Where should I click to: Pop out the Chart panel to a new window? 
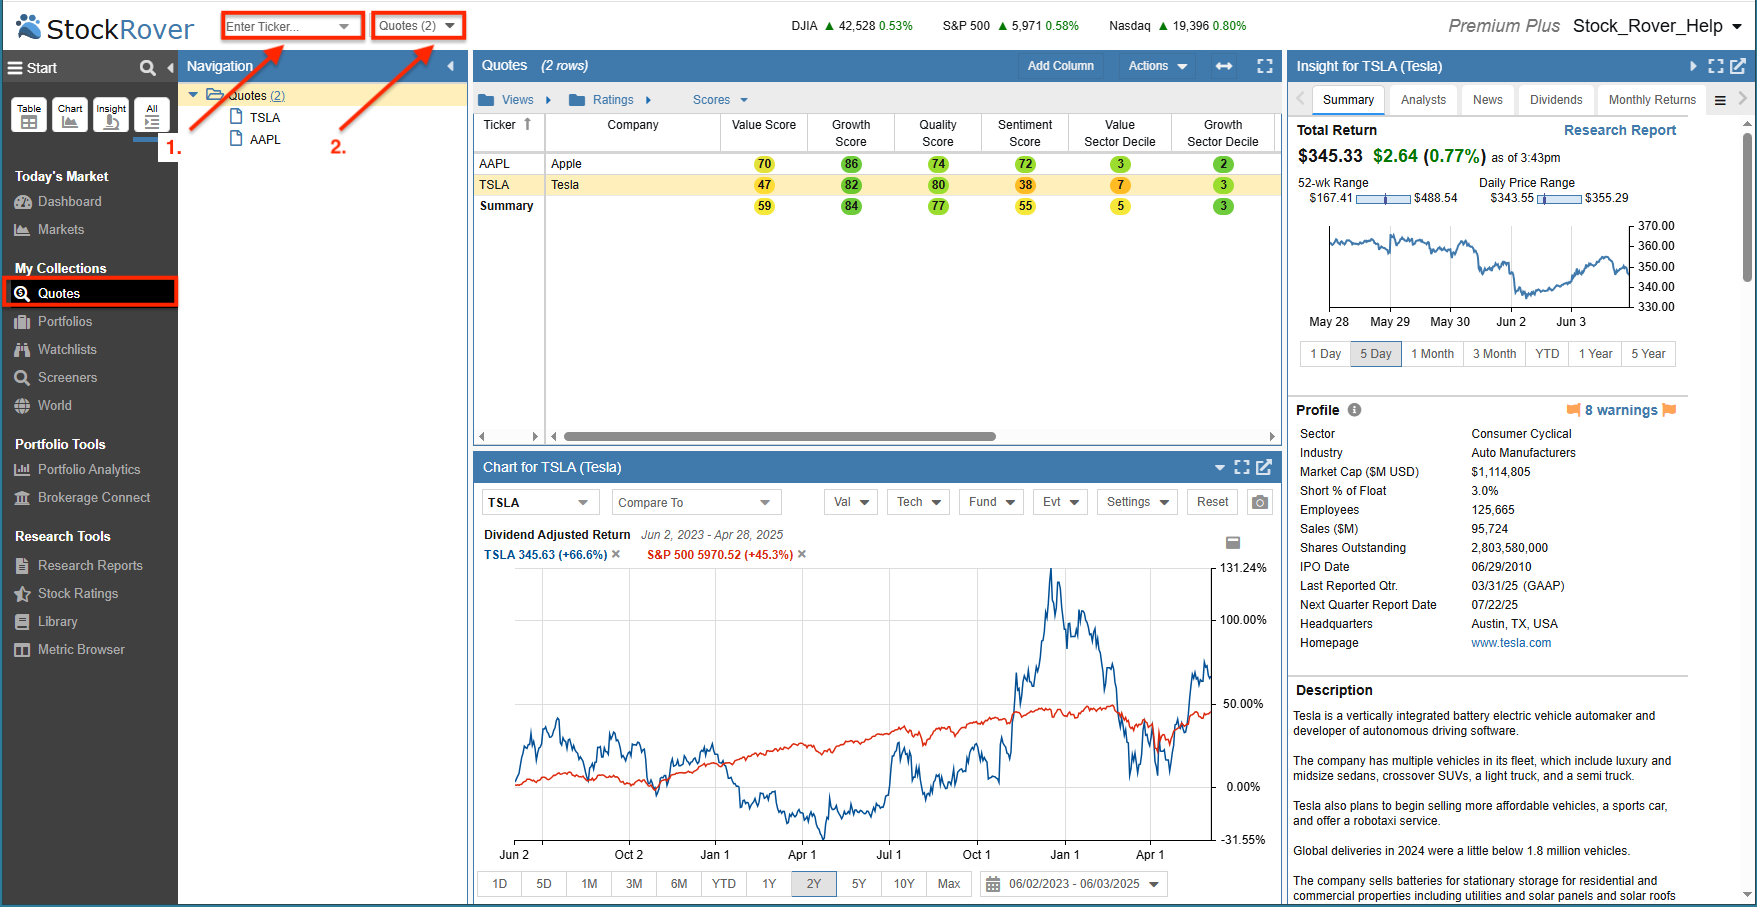(1264, 467)
